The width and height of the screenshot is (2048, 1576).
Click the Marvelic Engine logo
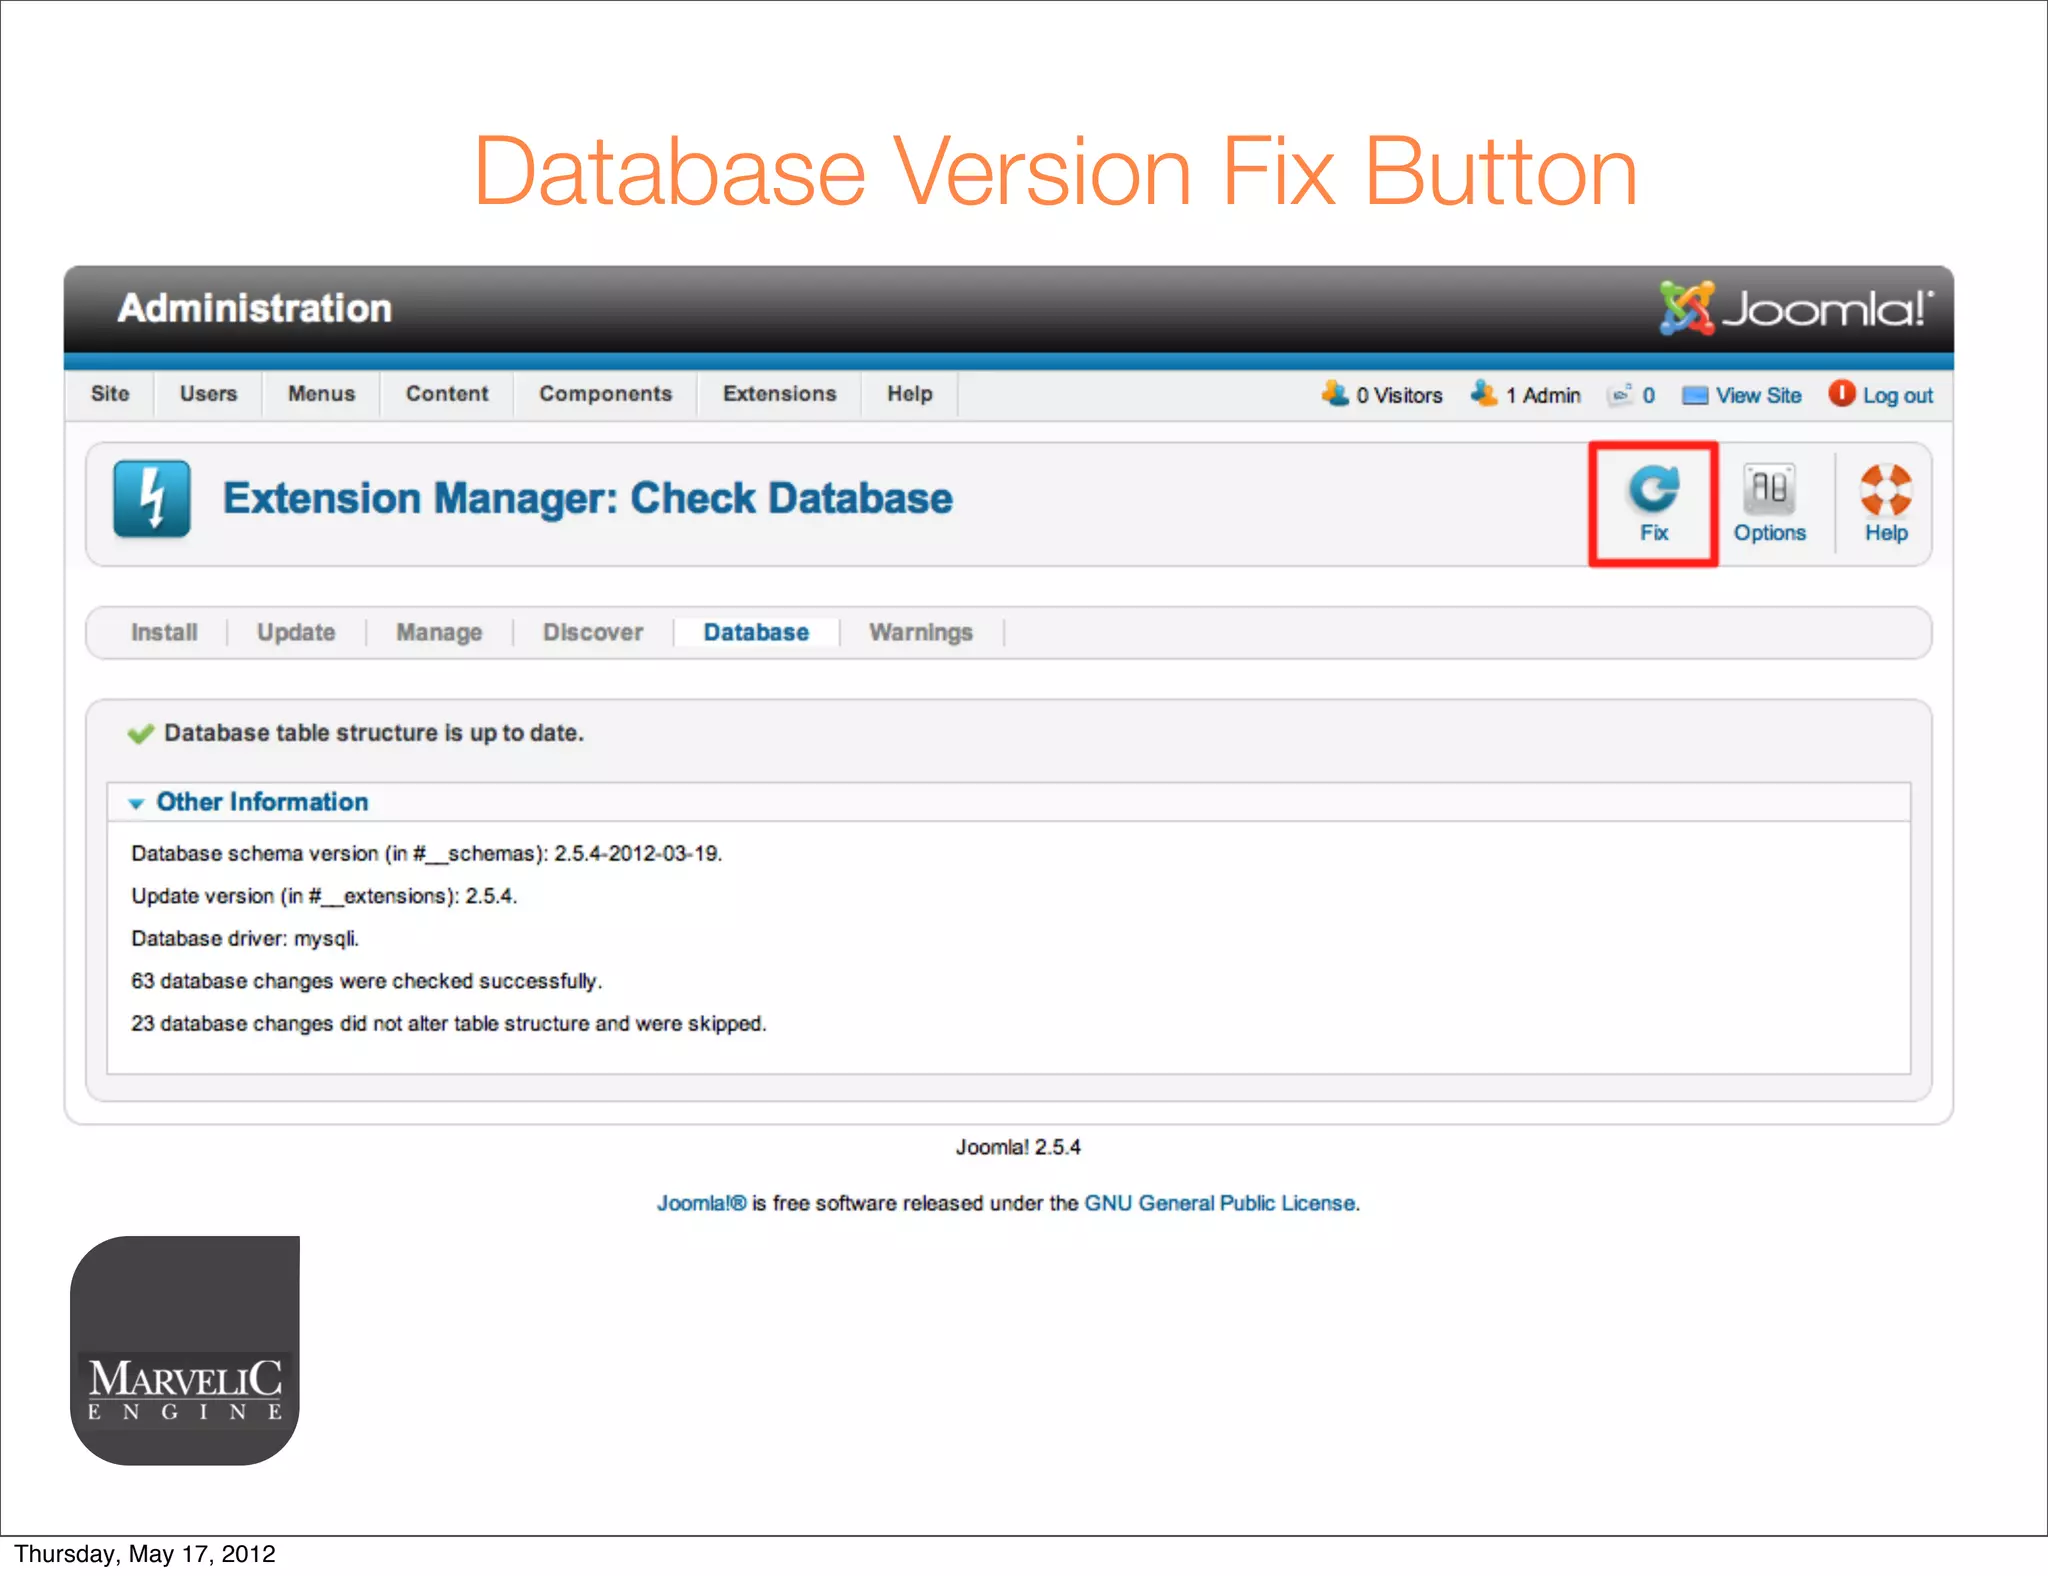click(185, 1351)
